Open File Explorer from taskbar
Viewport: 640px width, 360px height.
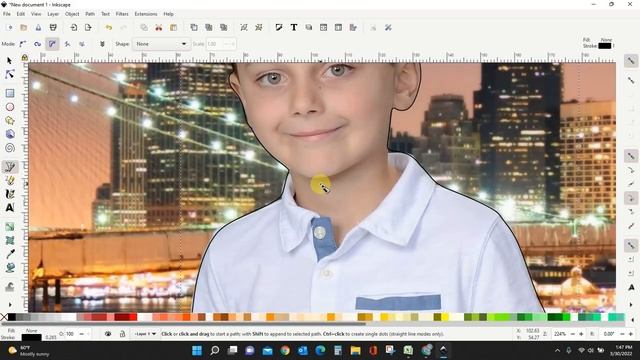point(356,351)
